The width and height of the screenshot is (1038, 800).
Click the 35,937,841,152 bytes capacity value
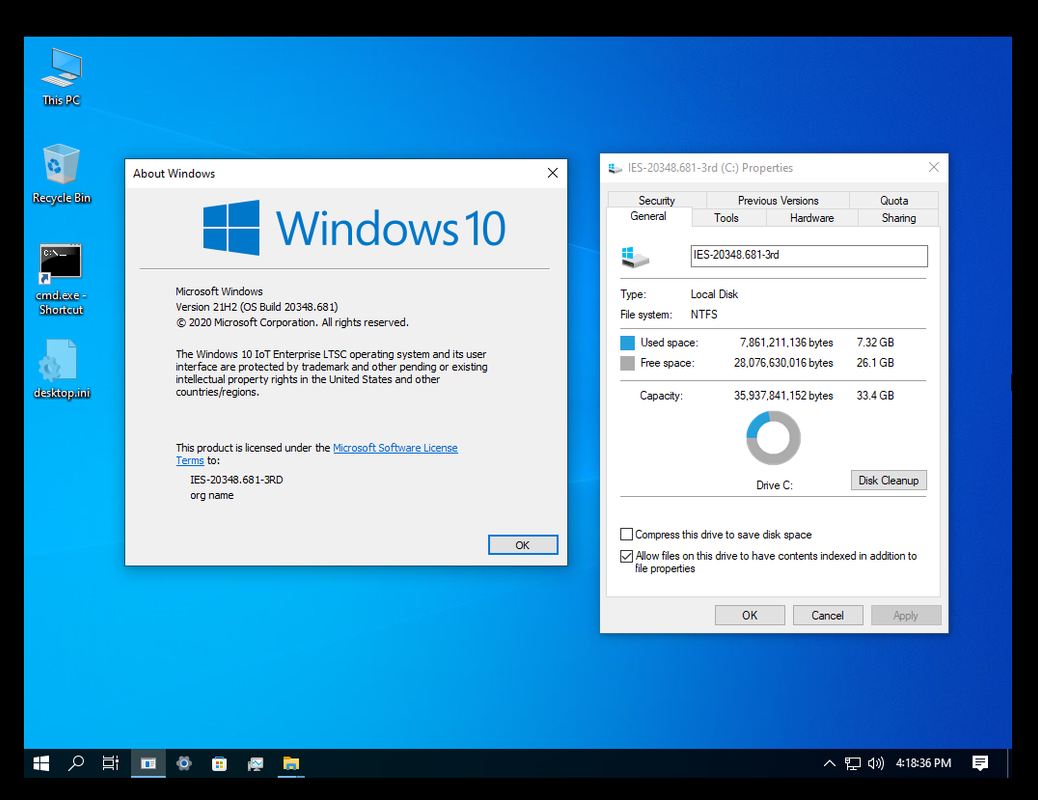pos(784,395)
